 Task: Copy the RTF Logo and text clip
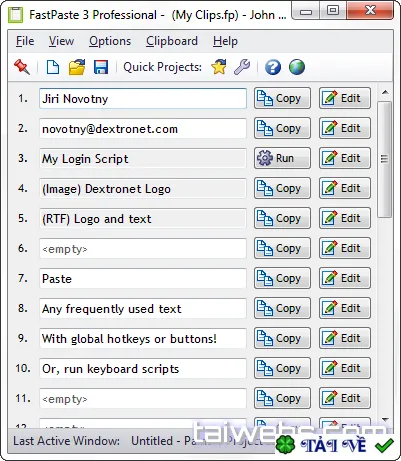282,218
